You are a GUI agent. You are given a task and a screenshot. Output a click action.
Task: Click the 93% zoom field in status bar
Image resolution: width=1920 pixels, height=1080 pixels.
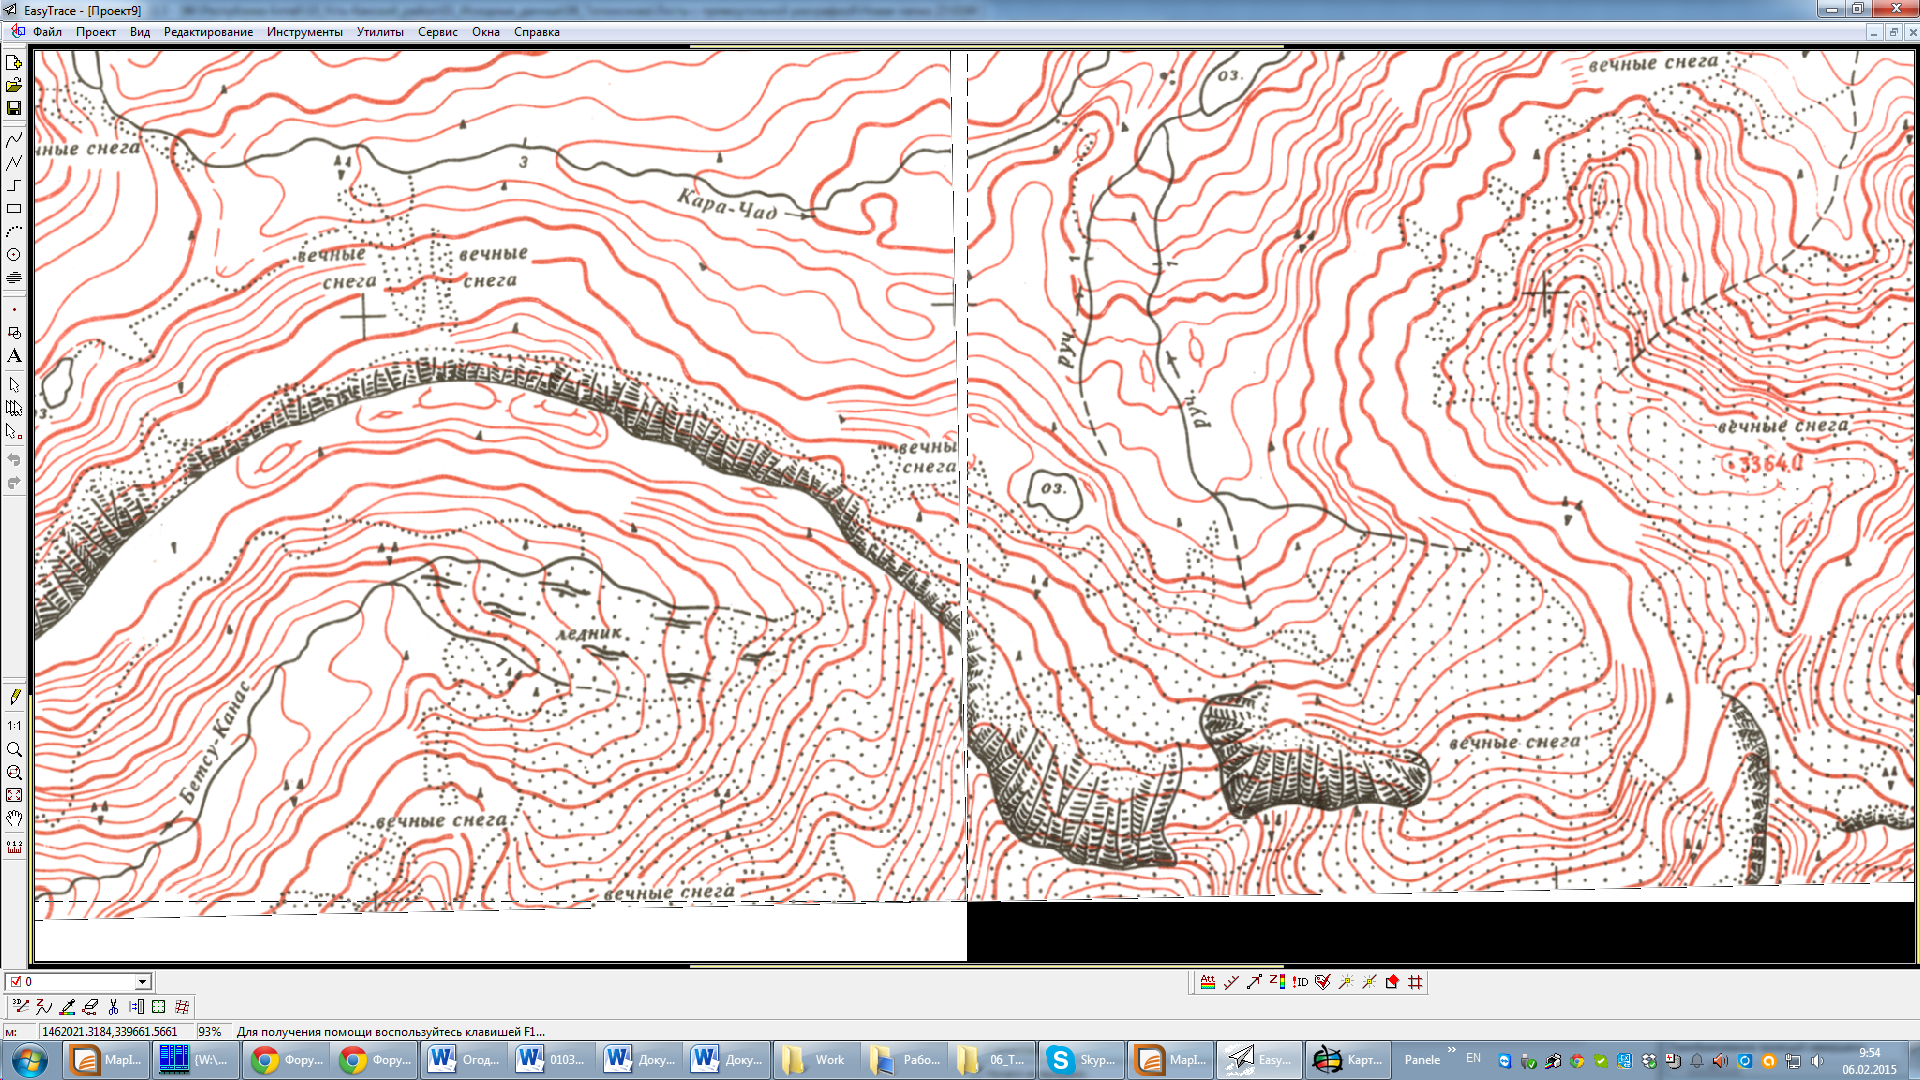(x=210, y=1032)
